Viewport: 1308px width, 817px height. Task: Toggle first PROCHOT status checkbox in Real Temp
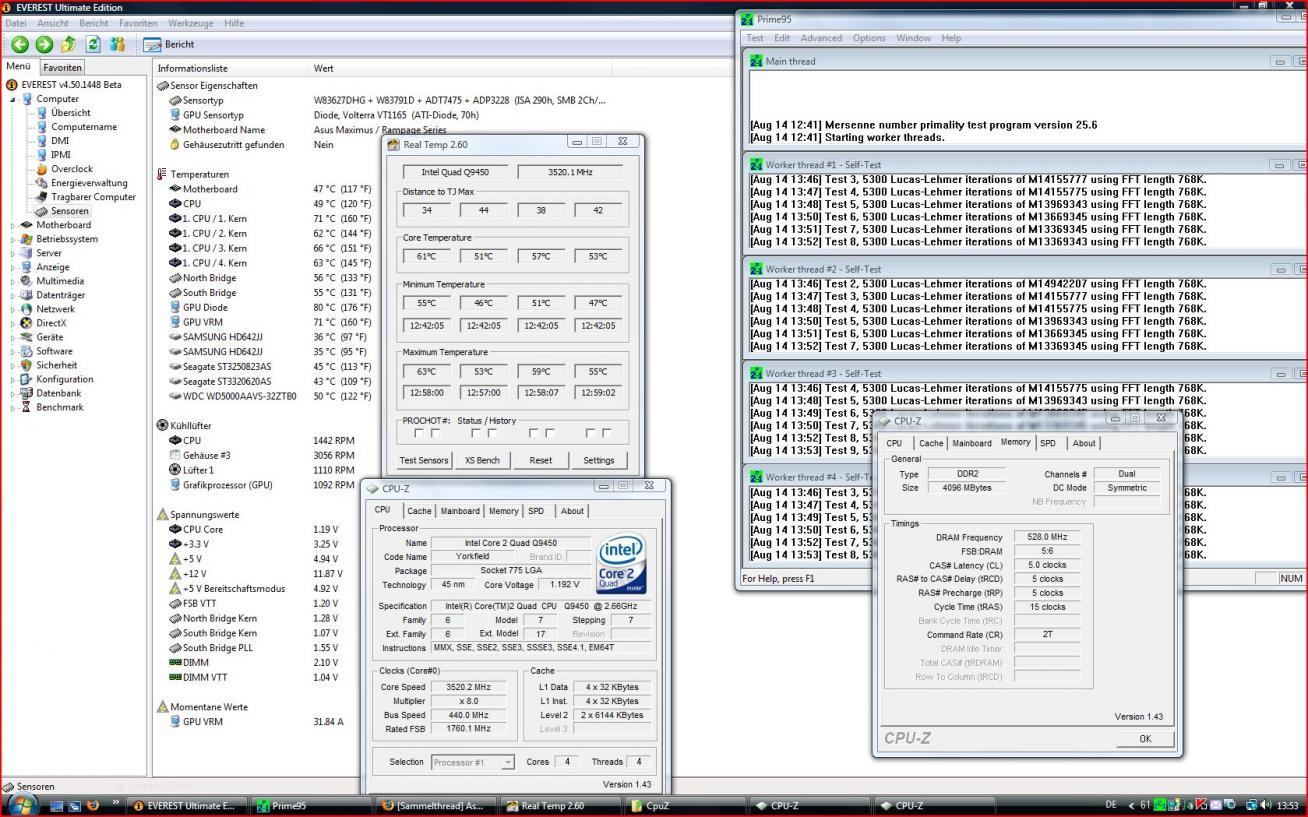point(418,433)
